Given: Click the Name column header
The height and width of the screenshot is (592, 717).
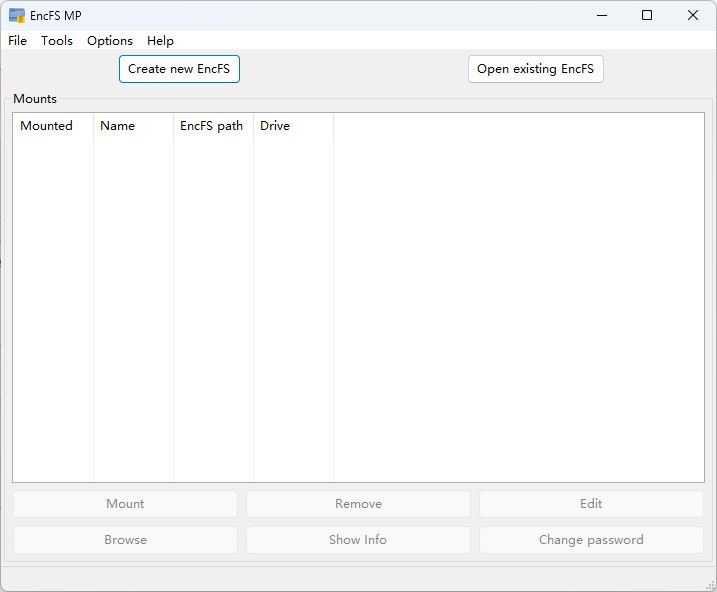Looking at the screenshot, I should click(134, 126).
